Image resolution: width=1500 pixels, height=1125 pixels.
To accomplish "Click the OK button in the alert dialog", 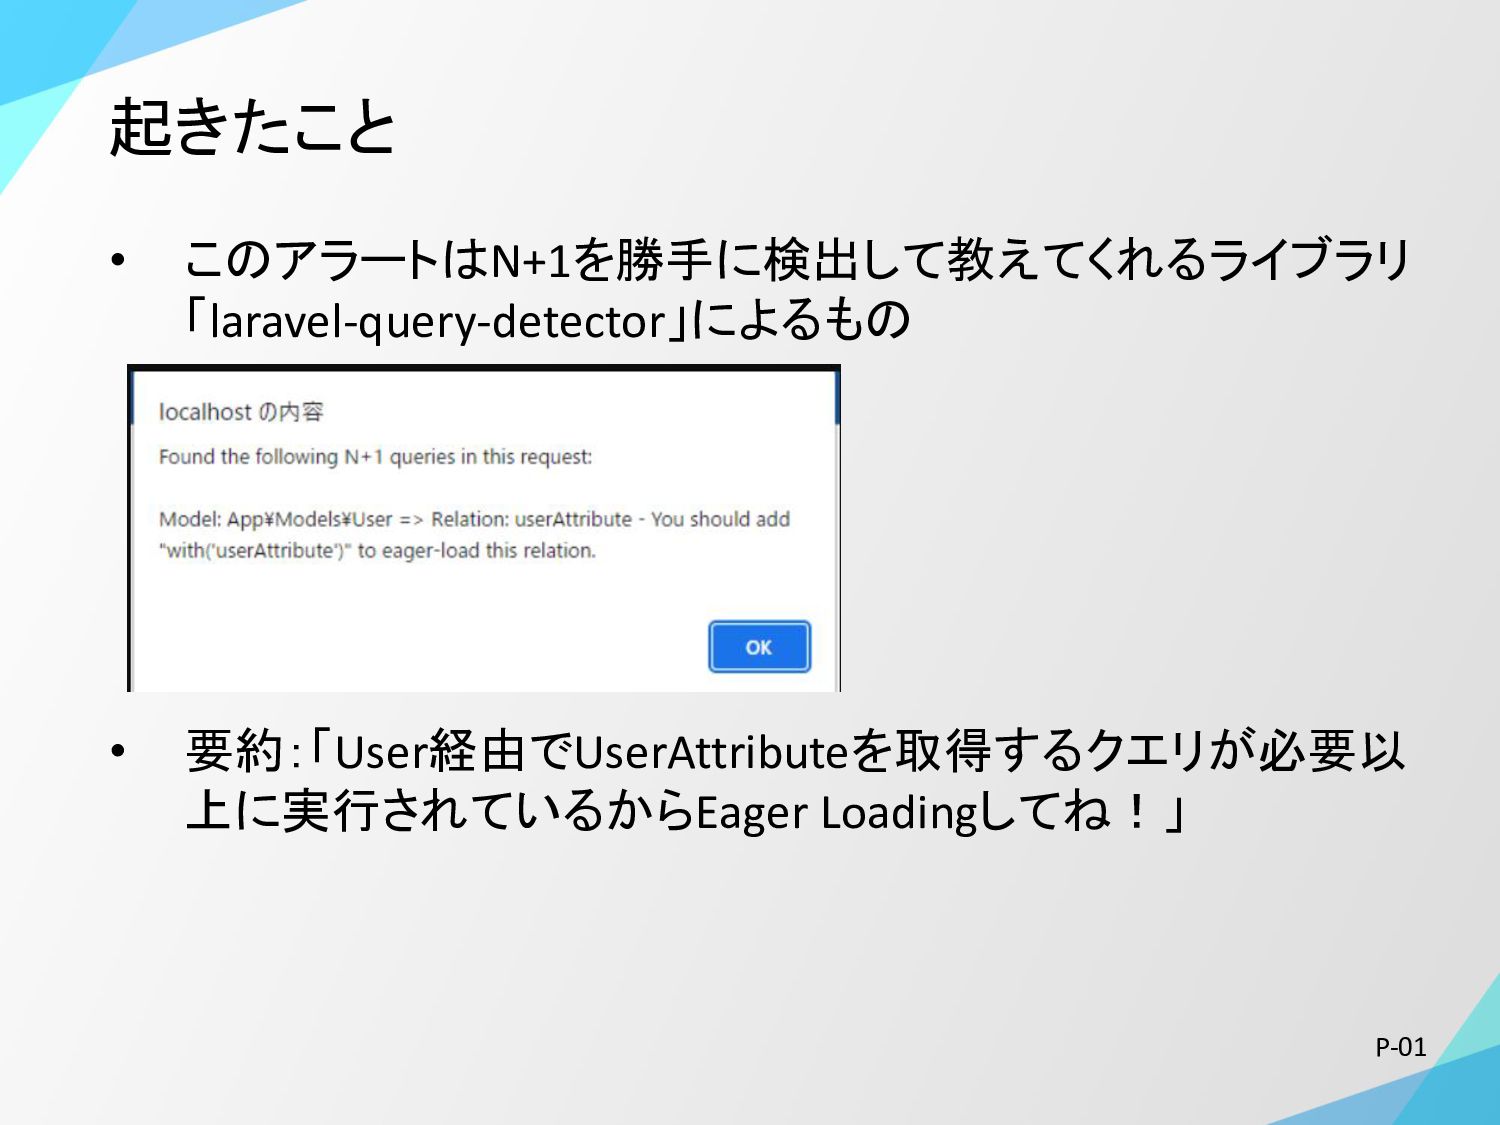I will pos(759,647).
